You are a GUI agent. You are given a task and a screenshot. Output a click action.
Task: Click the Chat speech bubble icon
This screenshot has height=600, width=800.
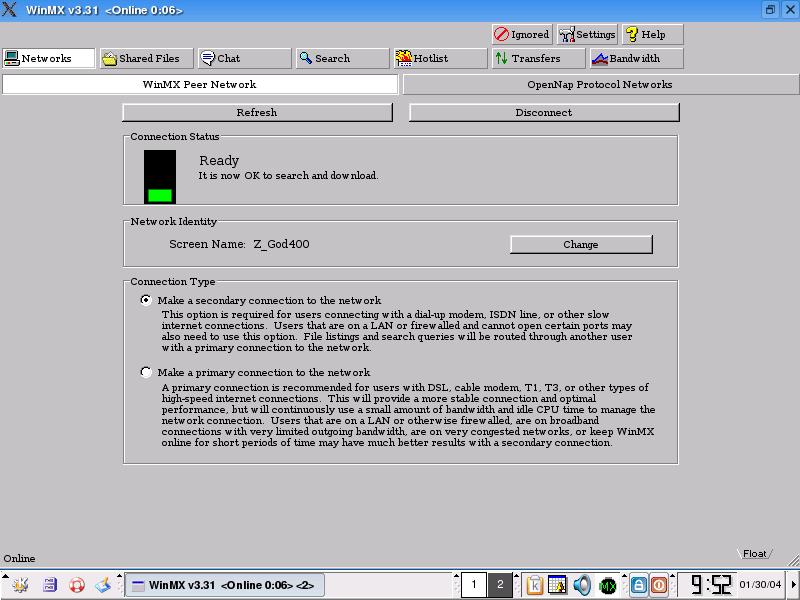pos(207,58)
